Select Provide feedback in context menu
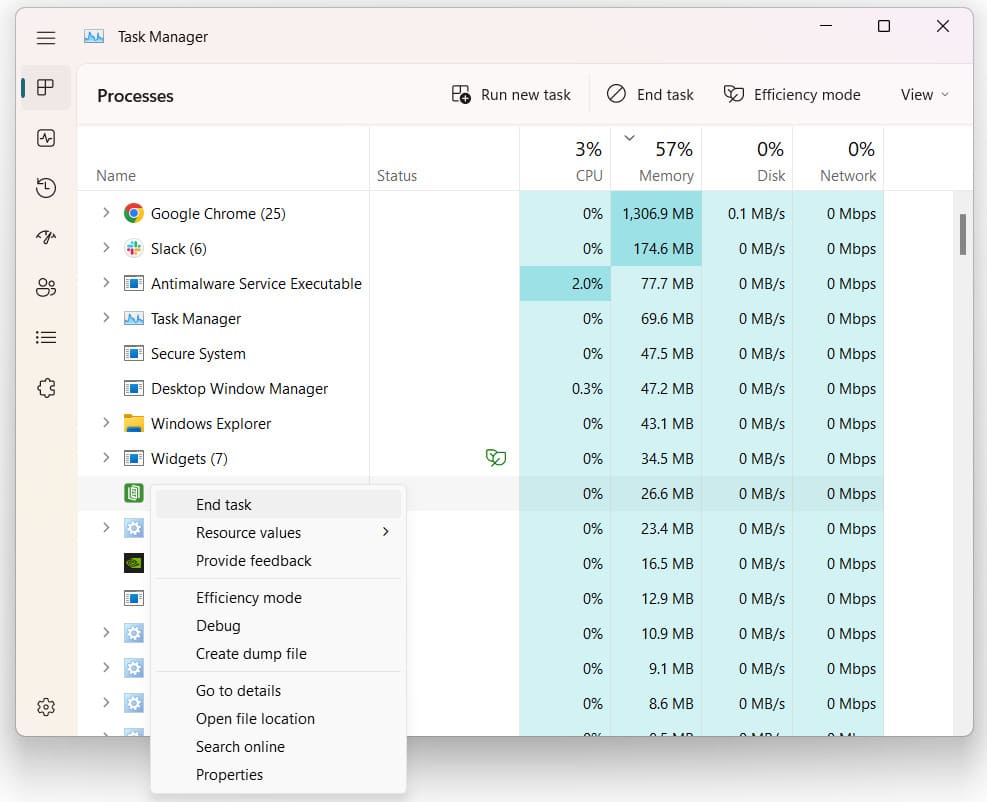 (278, 561)
